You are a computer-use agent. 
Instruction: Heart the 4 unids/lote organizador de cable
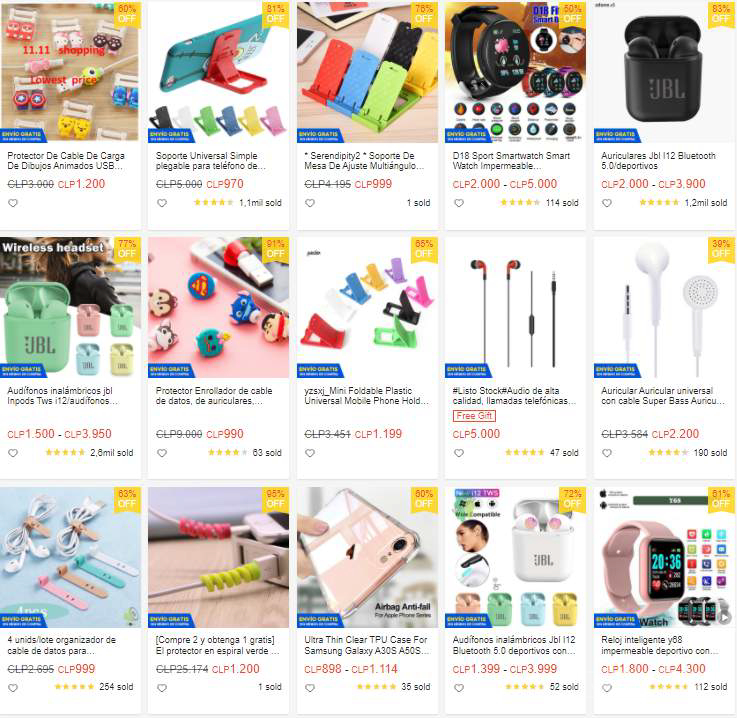[x=13, y=688]
